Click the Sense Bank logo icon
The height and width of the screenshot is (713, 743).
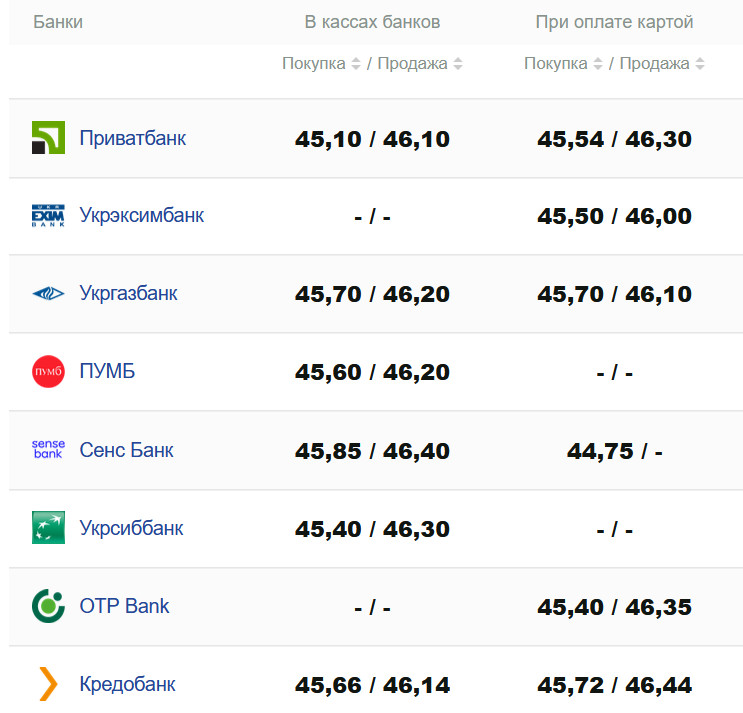(x=48, y=450)
